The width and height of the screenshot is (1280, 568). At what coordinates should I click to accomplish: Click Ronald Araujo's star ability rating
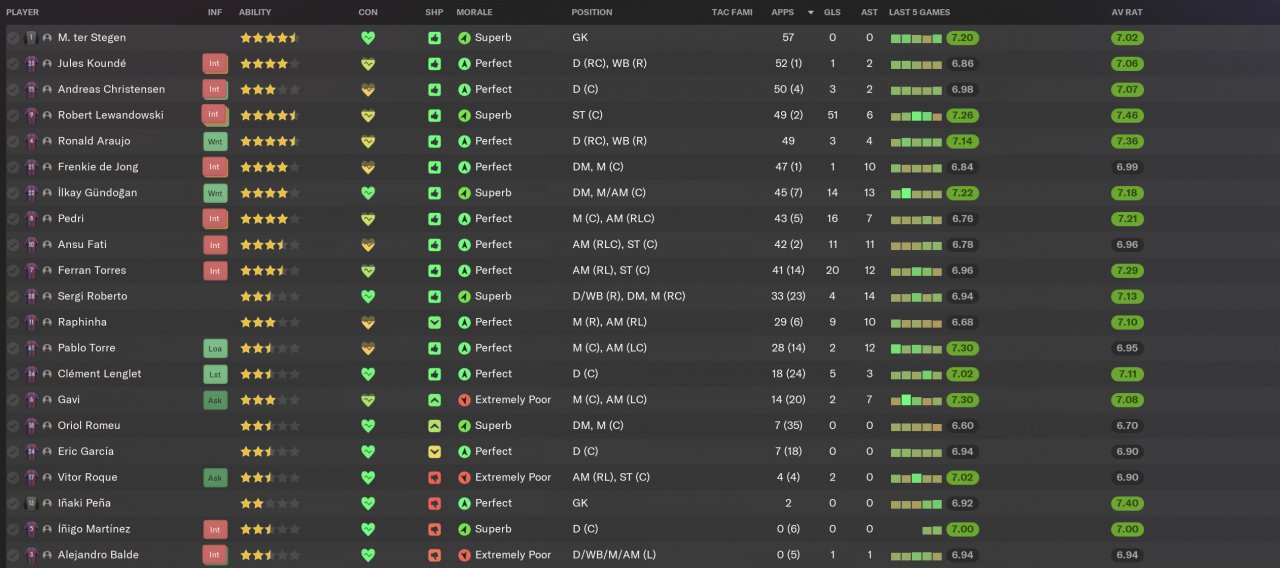269,141
